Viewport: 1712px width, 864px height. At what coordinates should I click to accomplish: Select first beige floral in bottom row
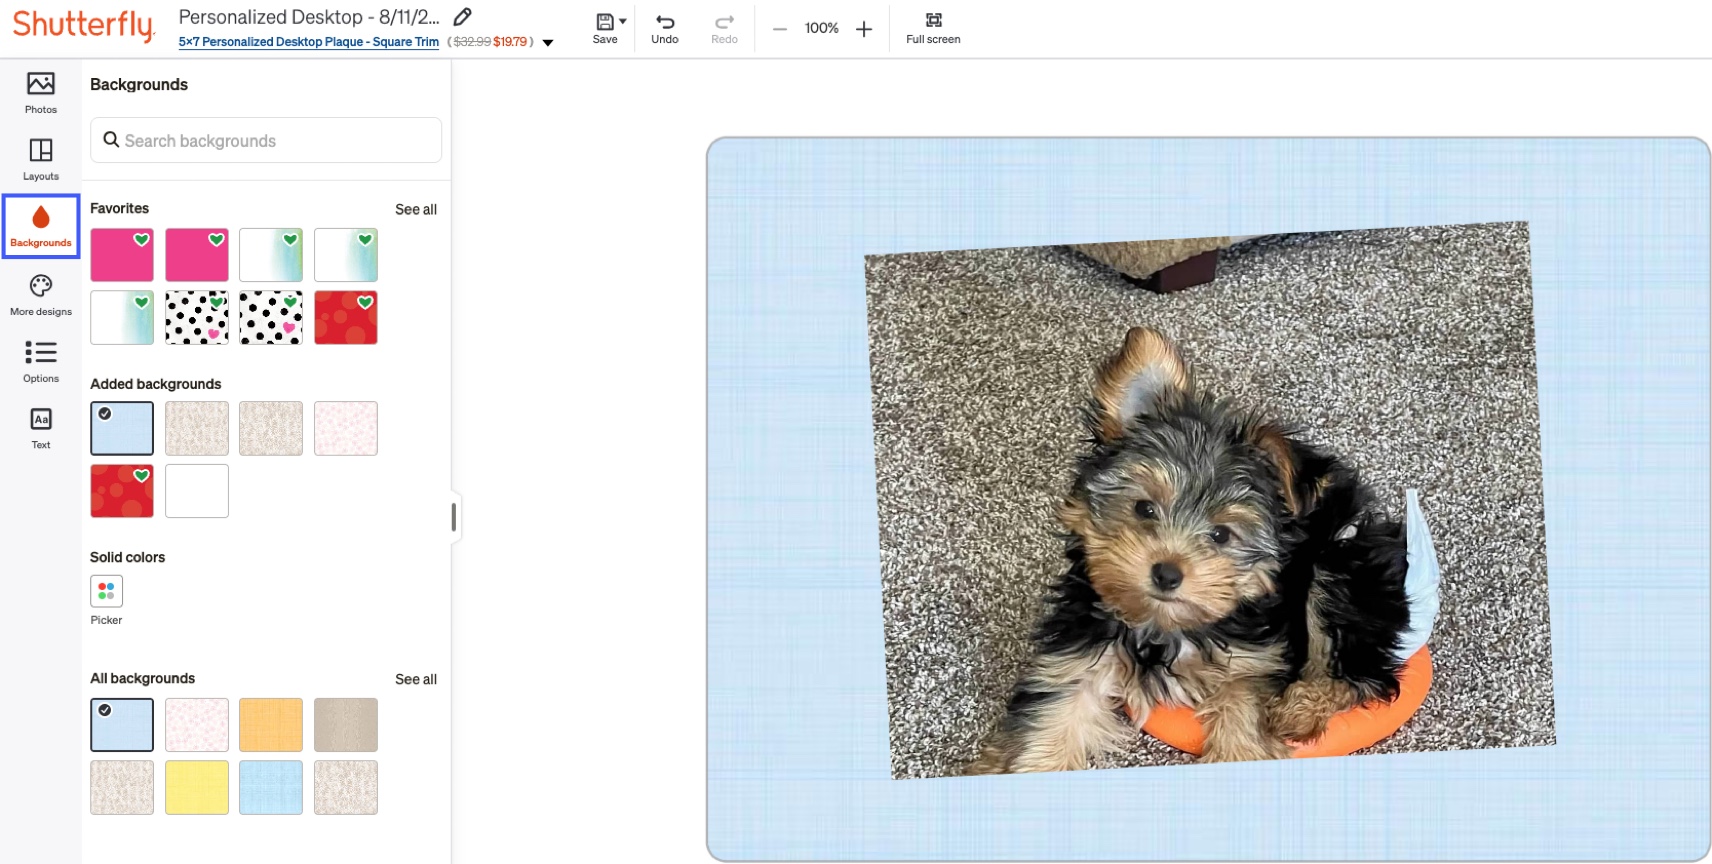(122, 787)
